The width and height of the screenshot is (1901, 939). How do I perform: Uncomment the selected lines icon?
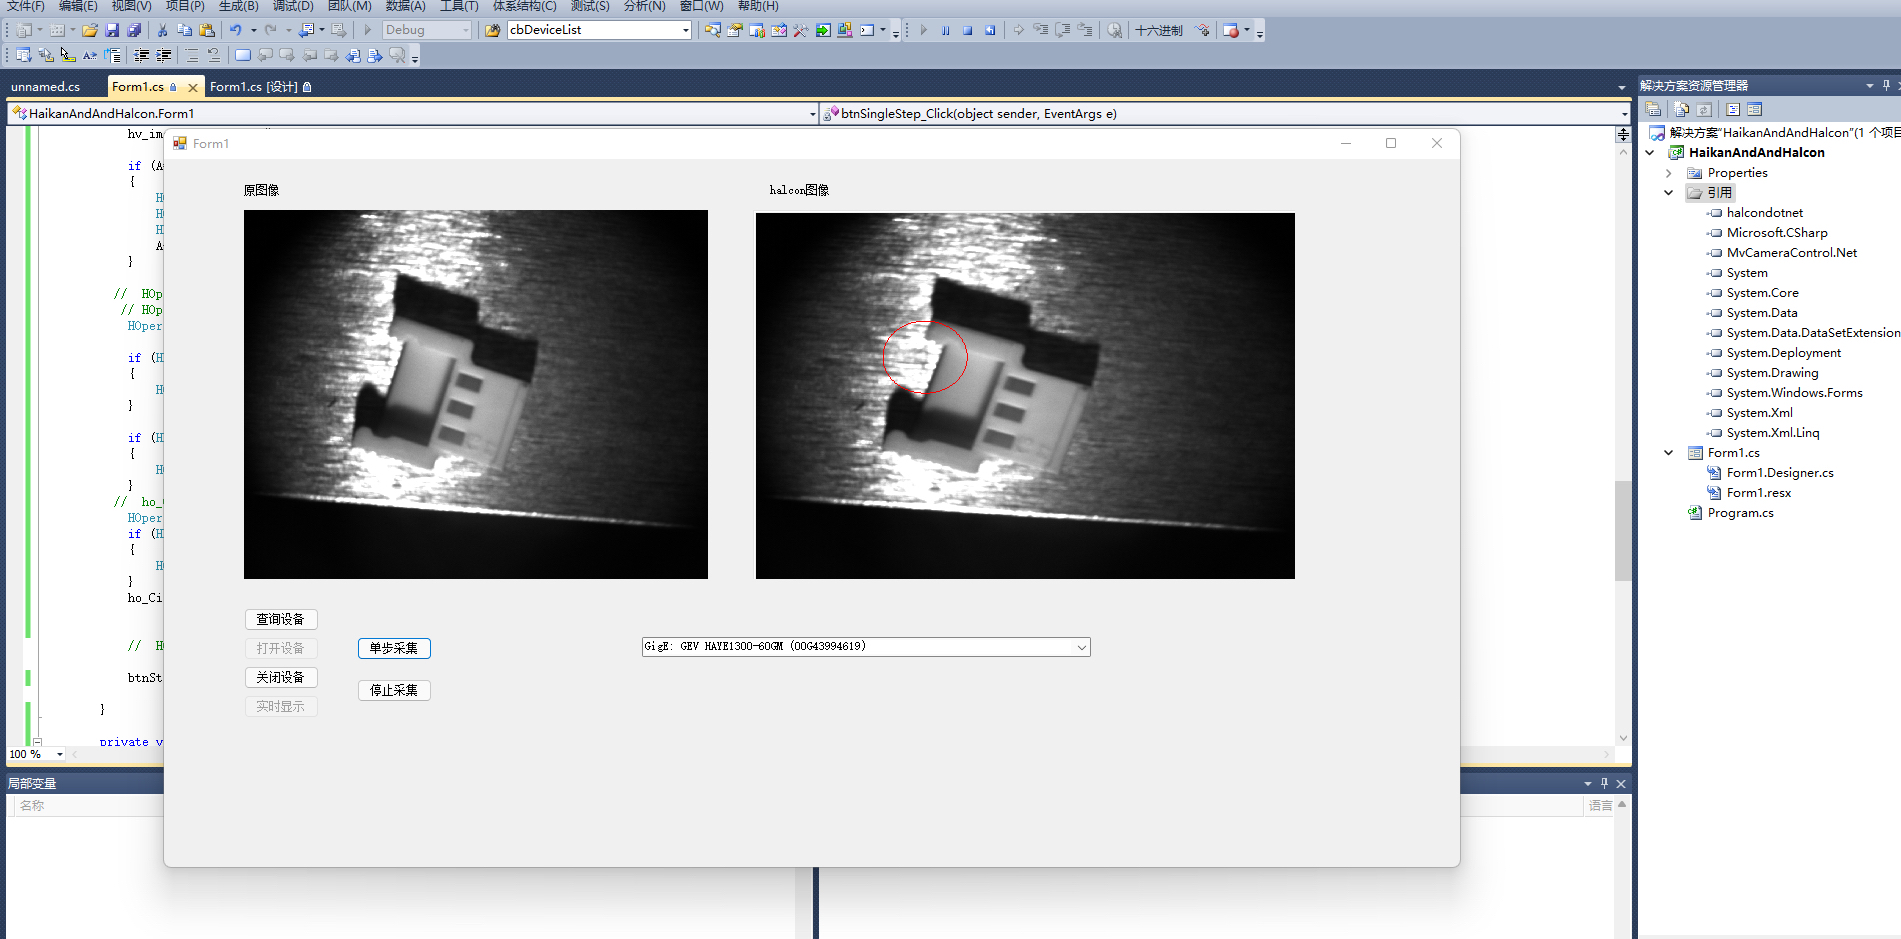(214, 56)
